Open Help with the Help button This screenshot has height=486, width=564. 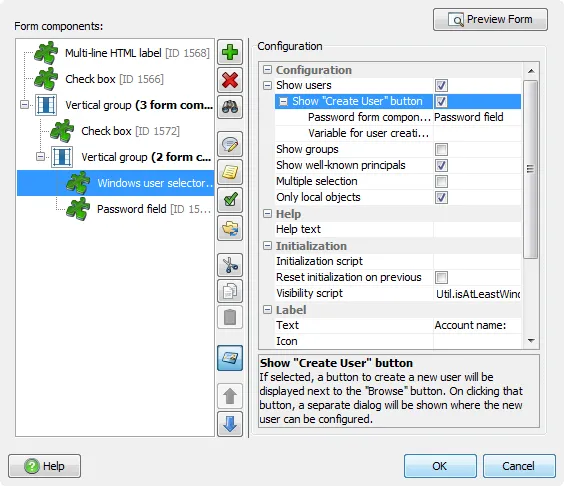45,466
